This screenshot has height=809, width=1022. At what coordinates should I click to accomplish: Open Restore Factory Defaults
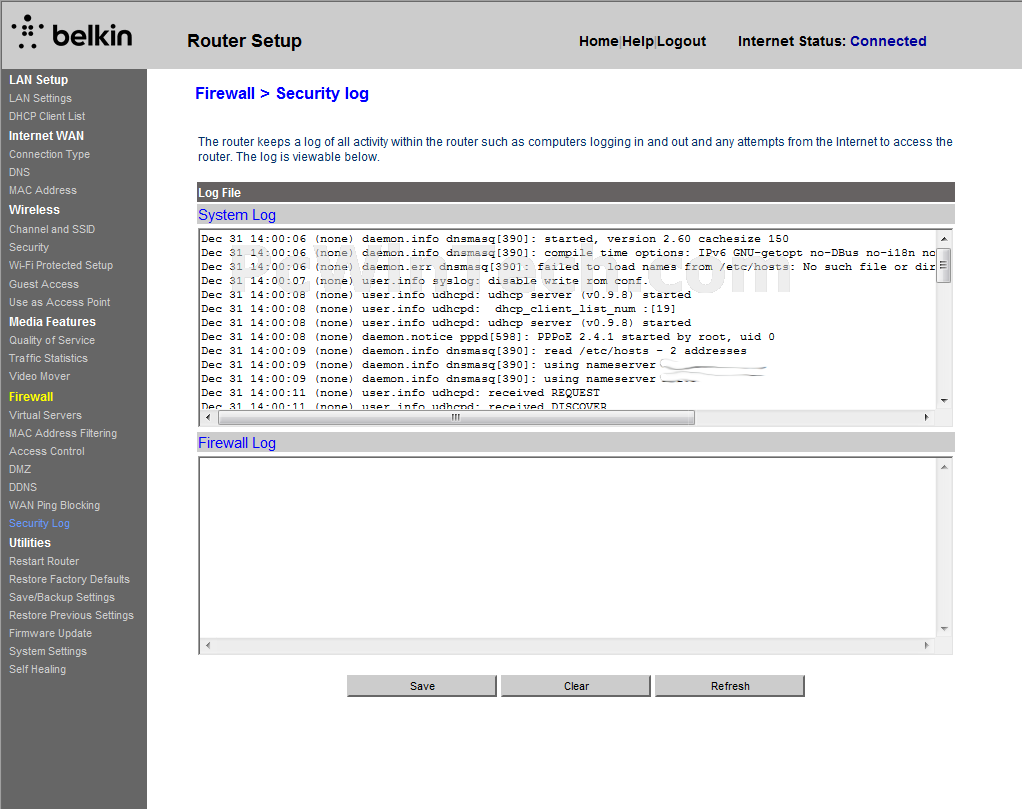point(69,580)
